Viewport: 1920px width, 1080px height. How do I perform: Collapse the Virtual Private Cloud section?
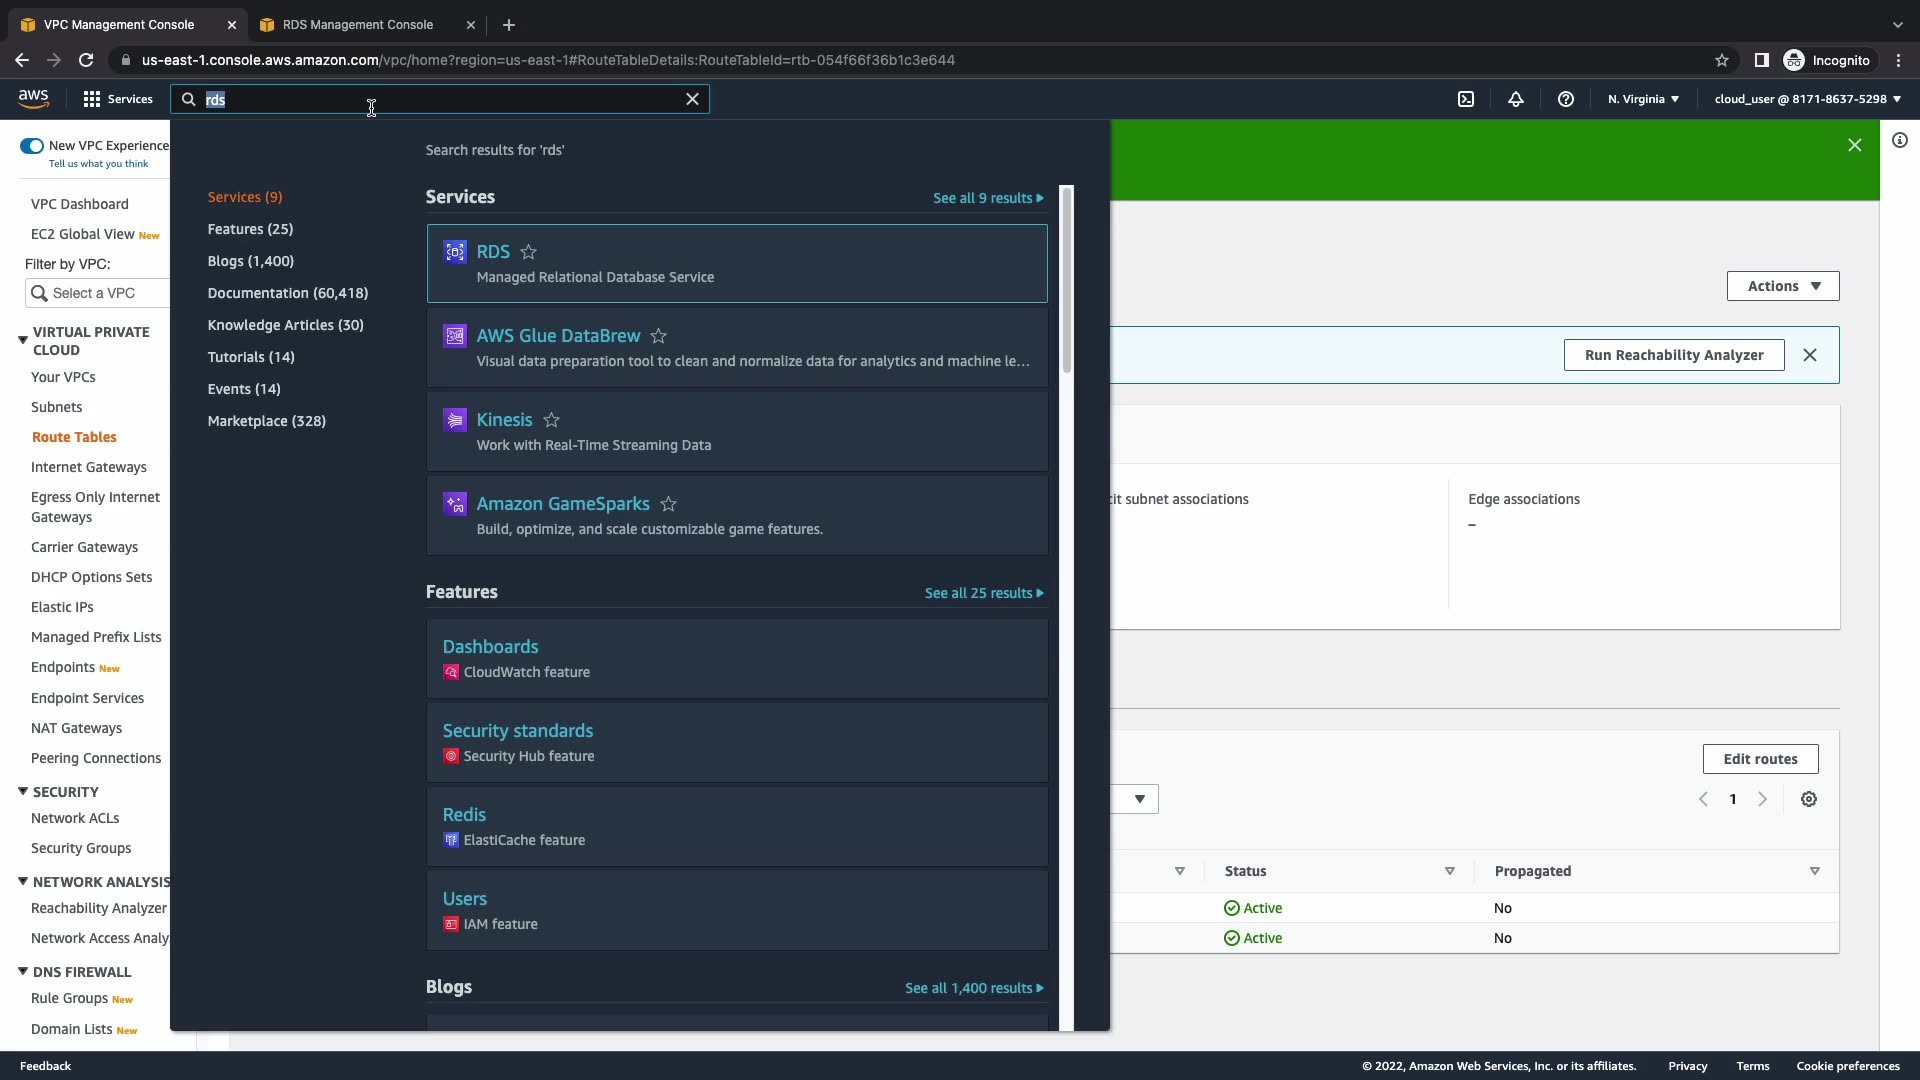pos(22,340)
